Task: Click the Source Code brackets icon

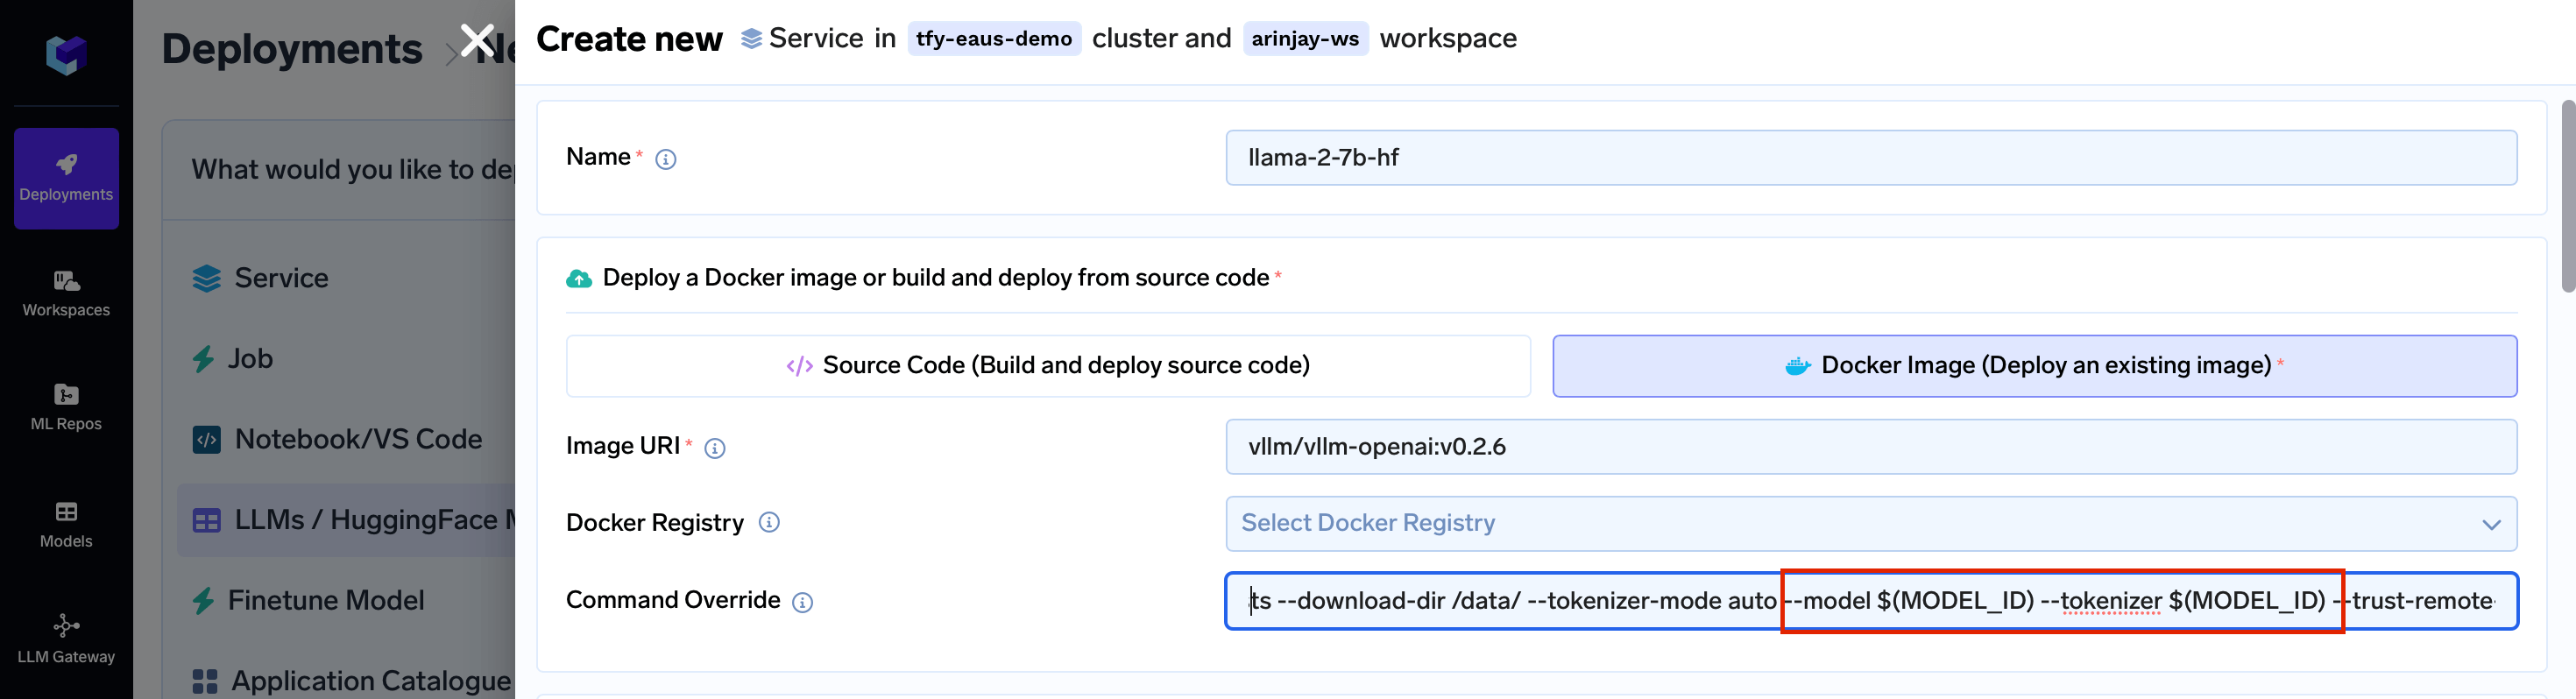Action: click(x=799, y=366)
